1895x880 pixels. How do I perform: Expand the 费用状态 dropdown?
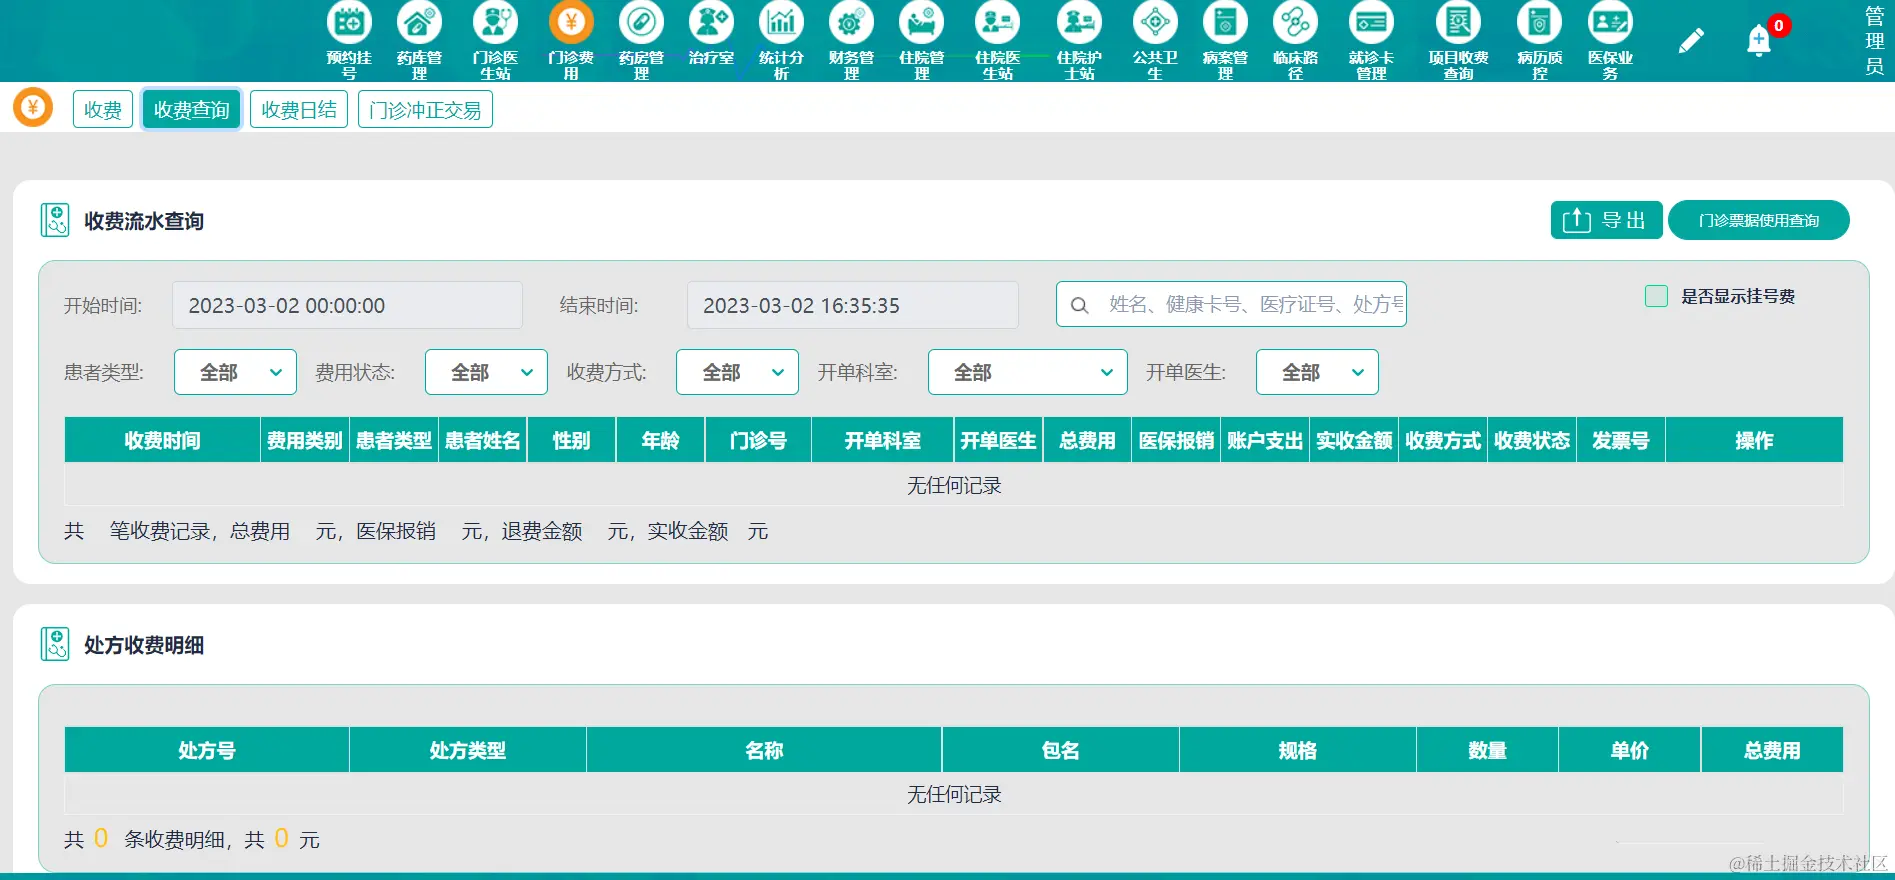(486, 372)
